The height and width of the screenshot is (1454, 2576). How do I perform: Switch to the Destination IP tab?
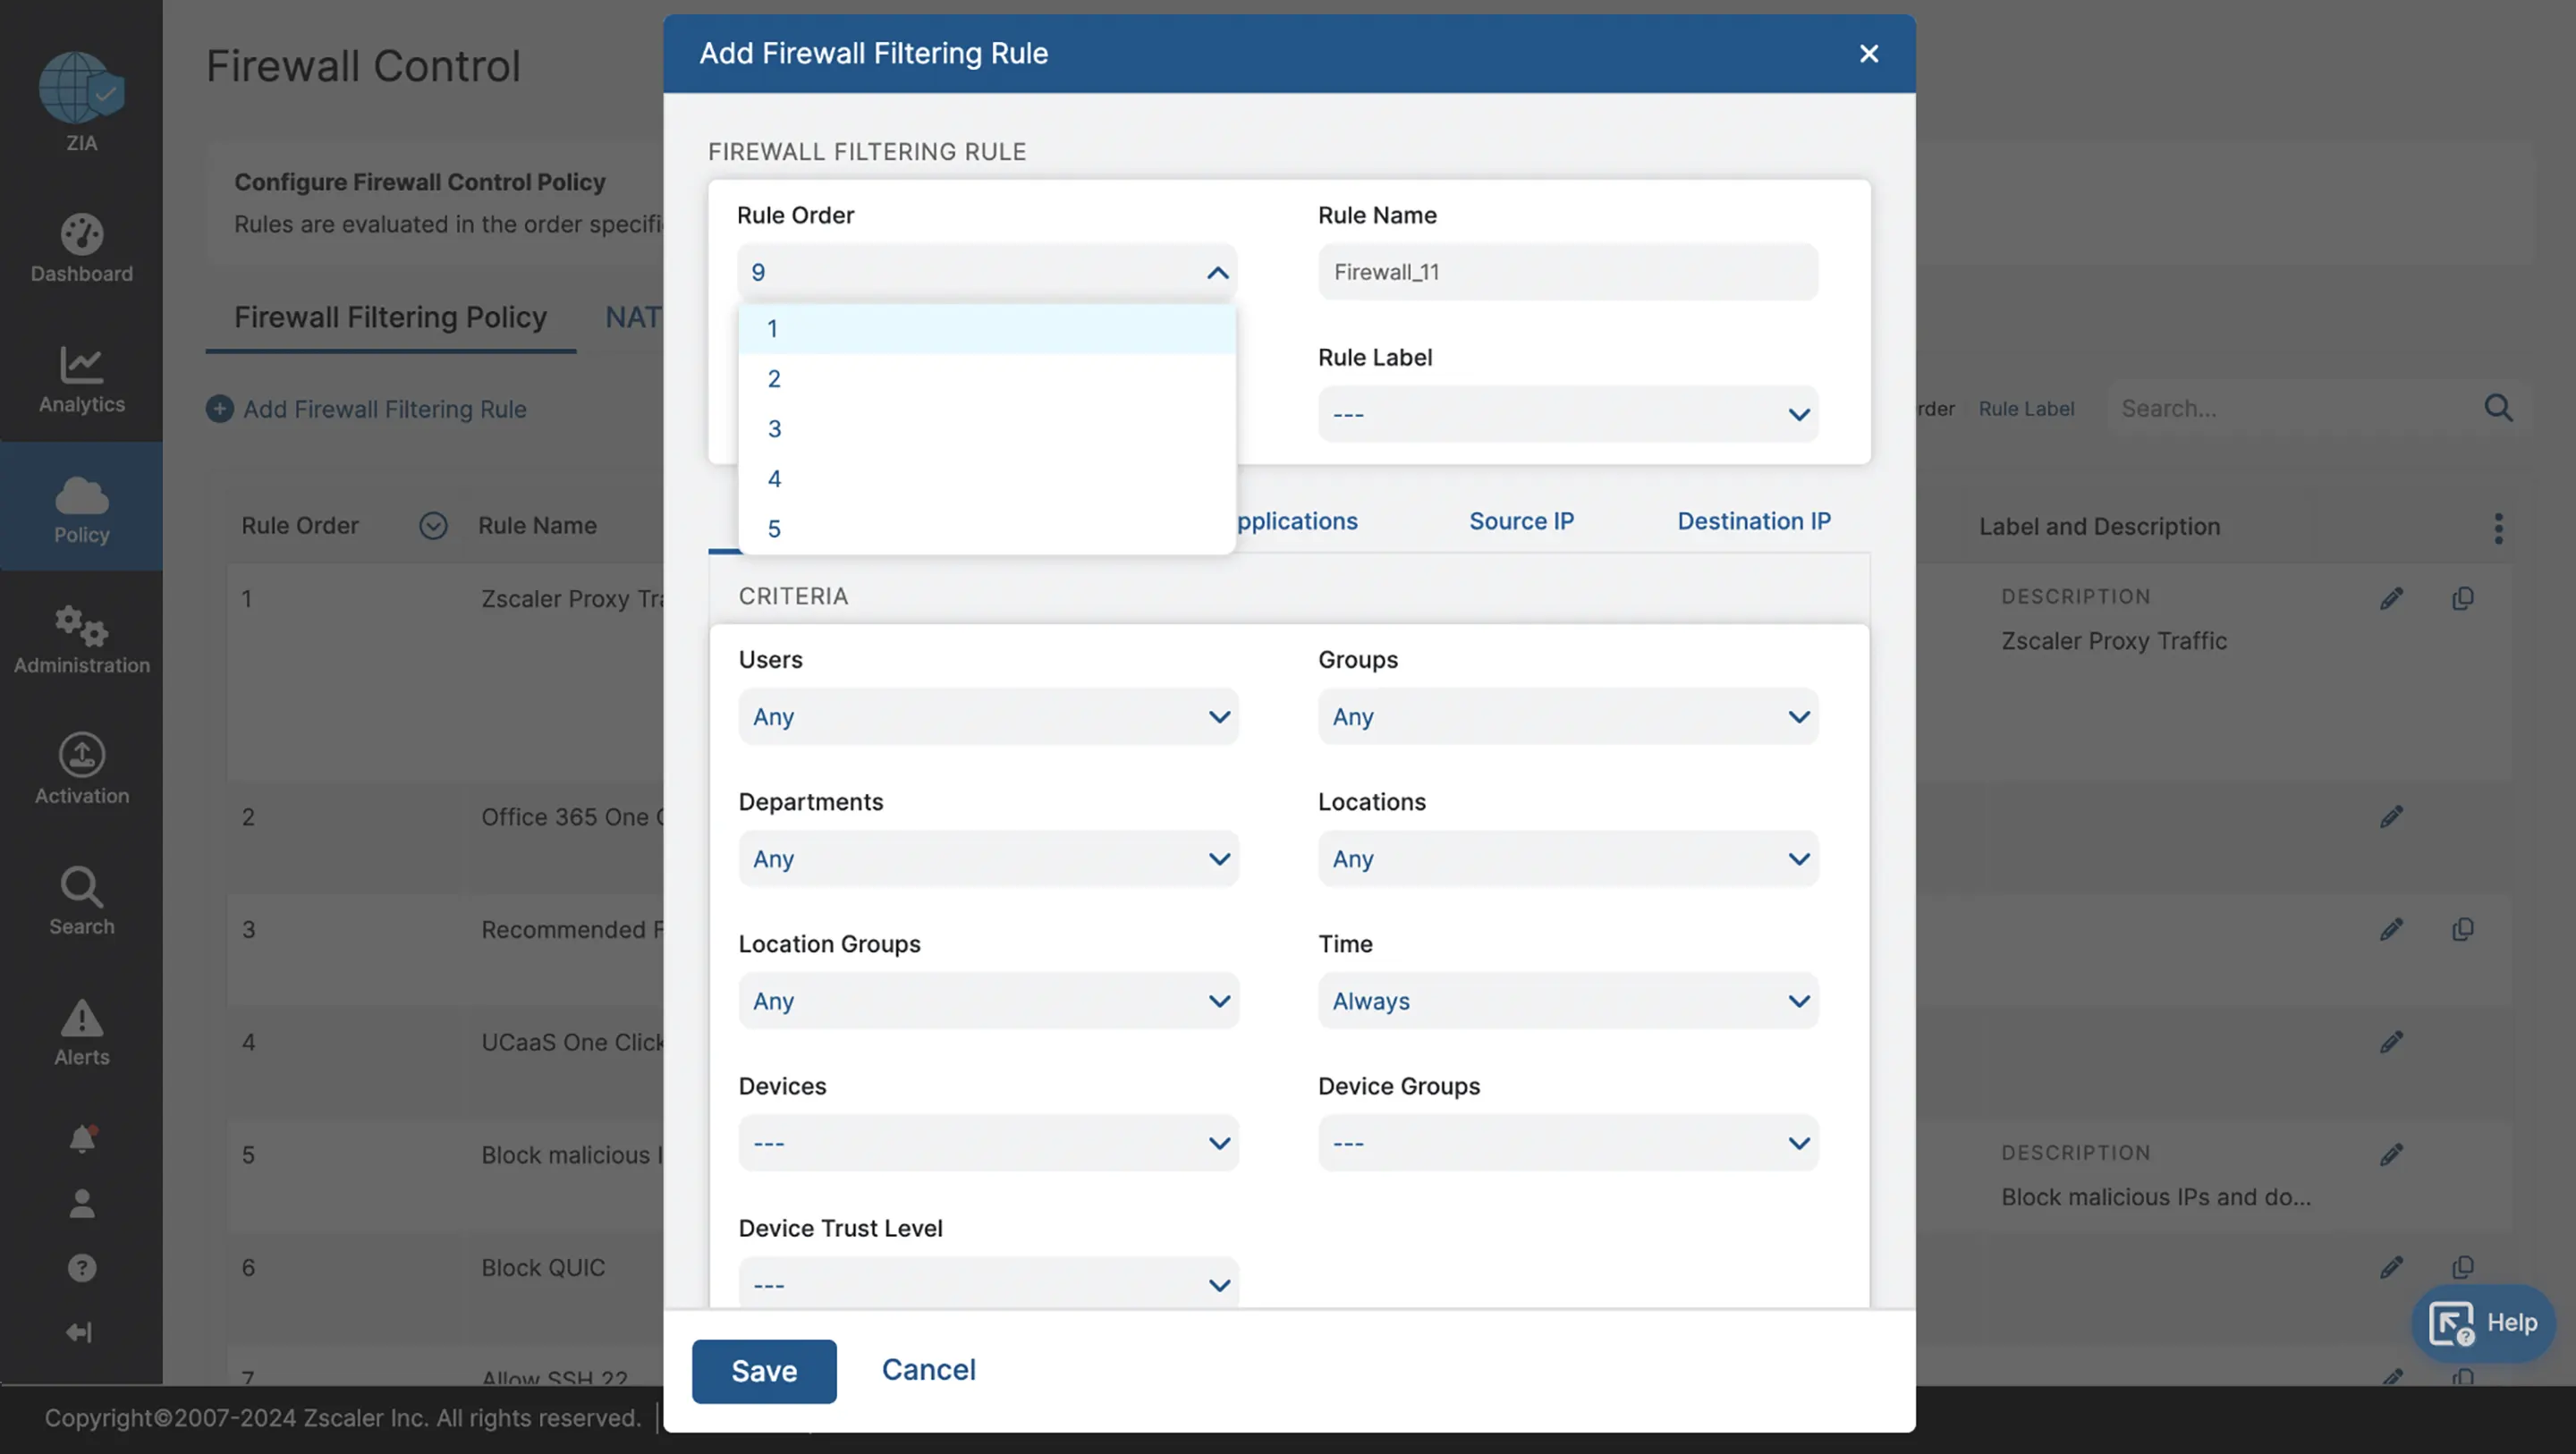click(1753, 521)
